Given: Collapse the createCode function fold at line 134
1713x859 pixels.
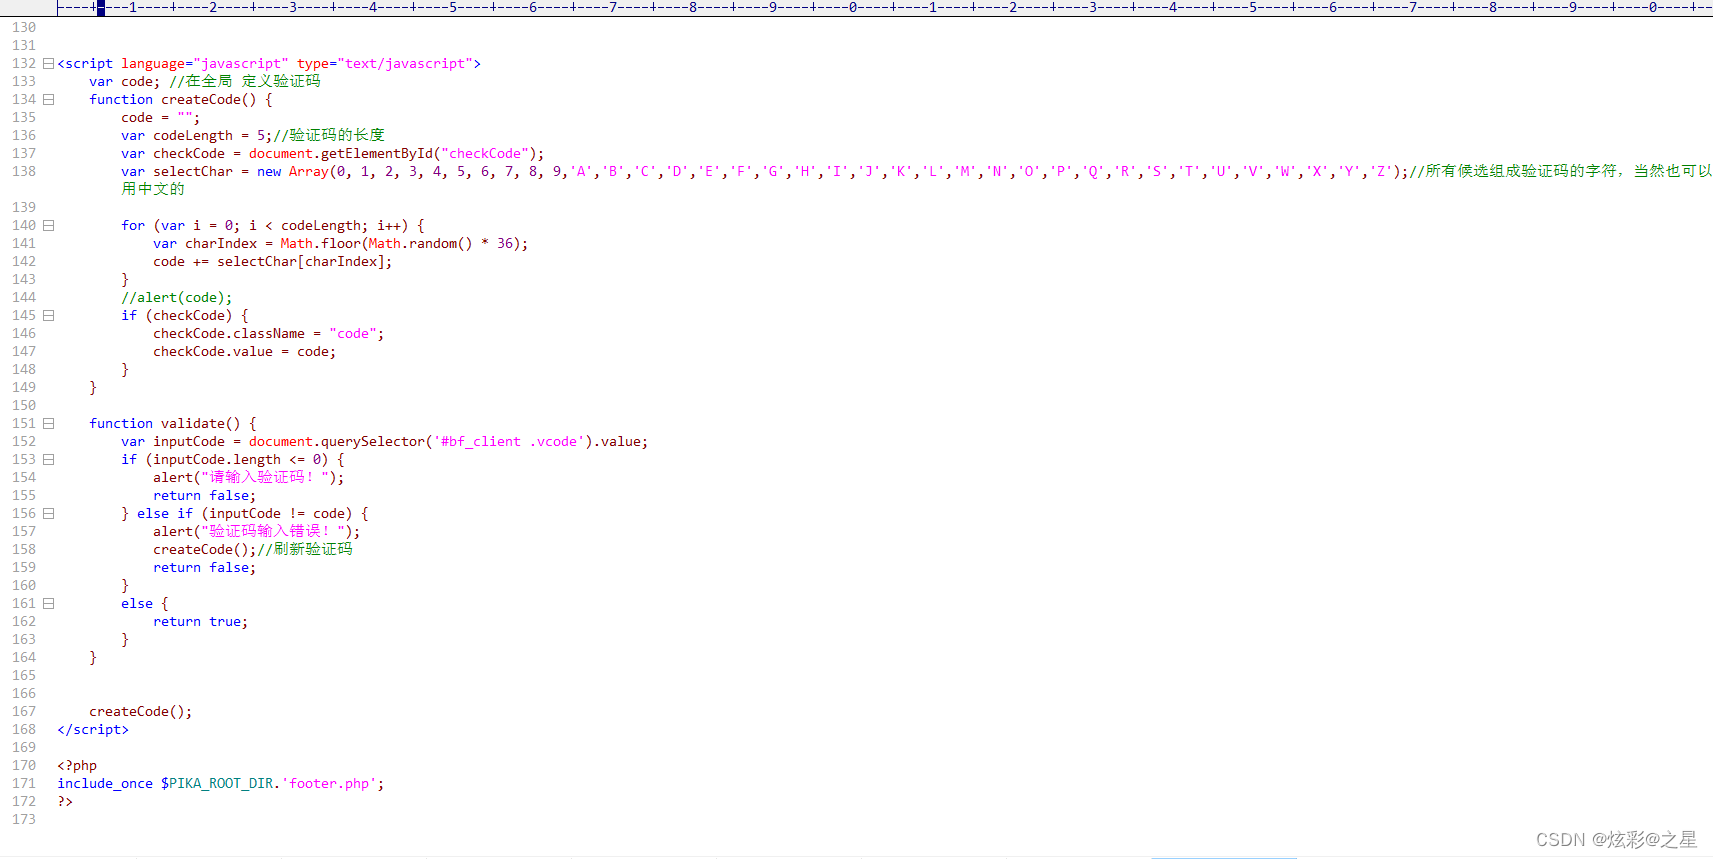Looking at the screenshot, I should 48,100.
